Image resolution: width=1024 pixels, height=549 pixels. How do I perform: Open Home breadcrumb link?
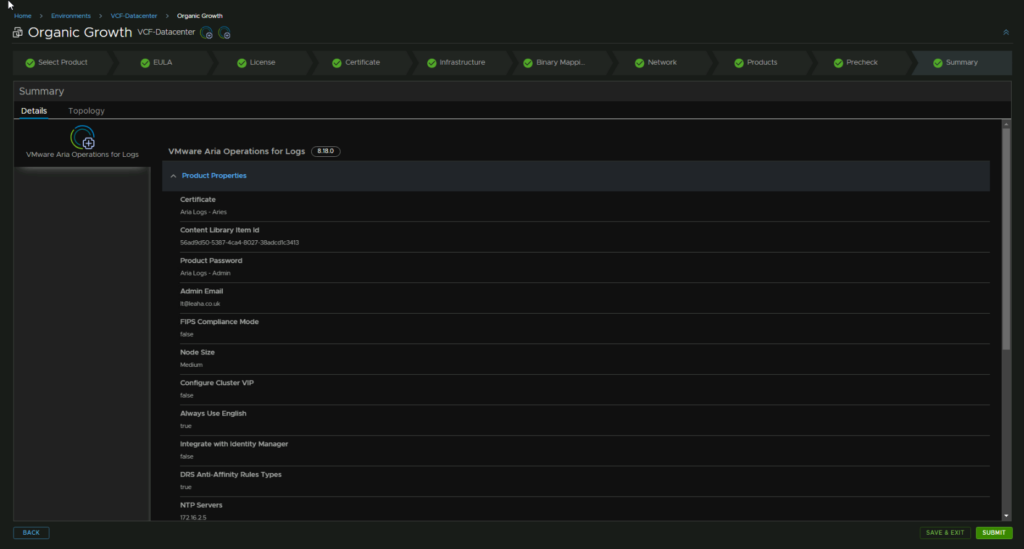pos(22,16)
